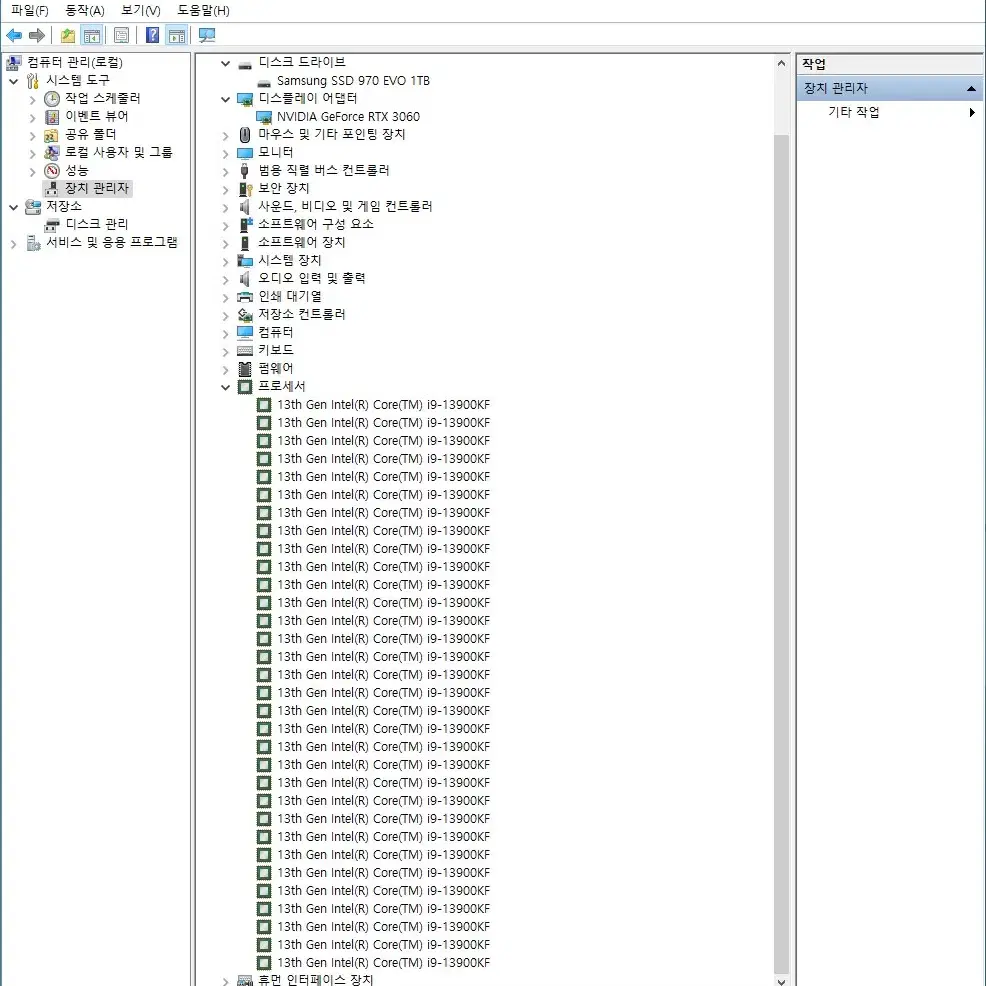The height and width of the screenshot is (986, 986).
Task: Open the 보기(V) menu
Action: 141,11
